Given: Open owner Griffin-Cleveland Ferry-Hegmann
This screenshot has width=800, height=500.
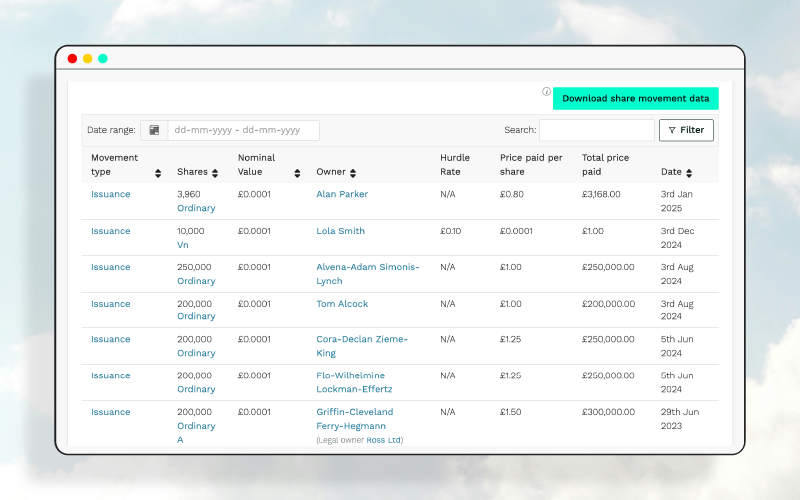Looking at the screenshot, I should coord(355,419).
